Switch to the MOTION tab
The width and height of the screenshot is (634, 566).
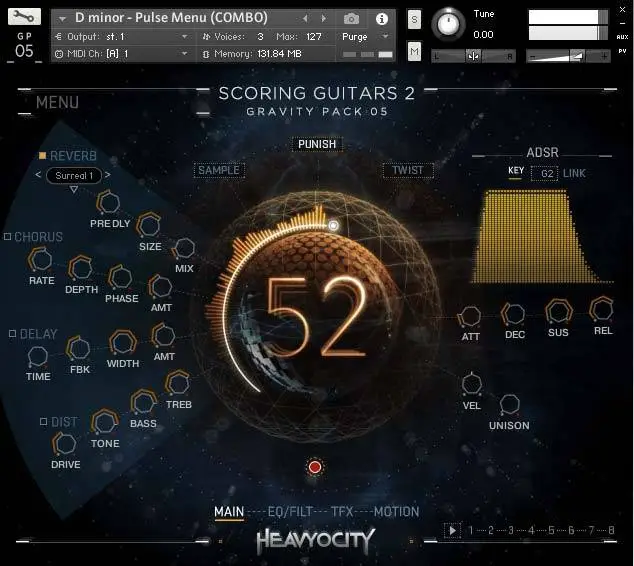coord(396,512)
